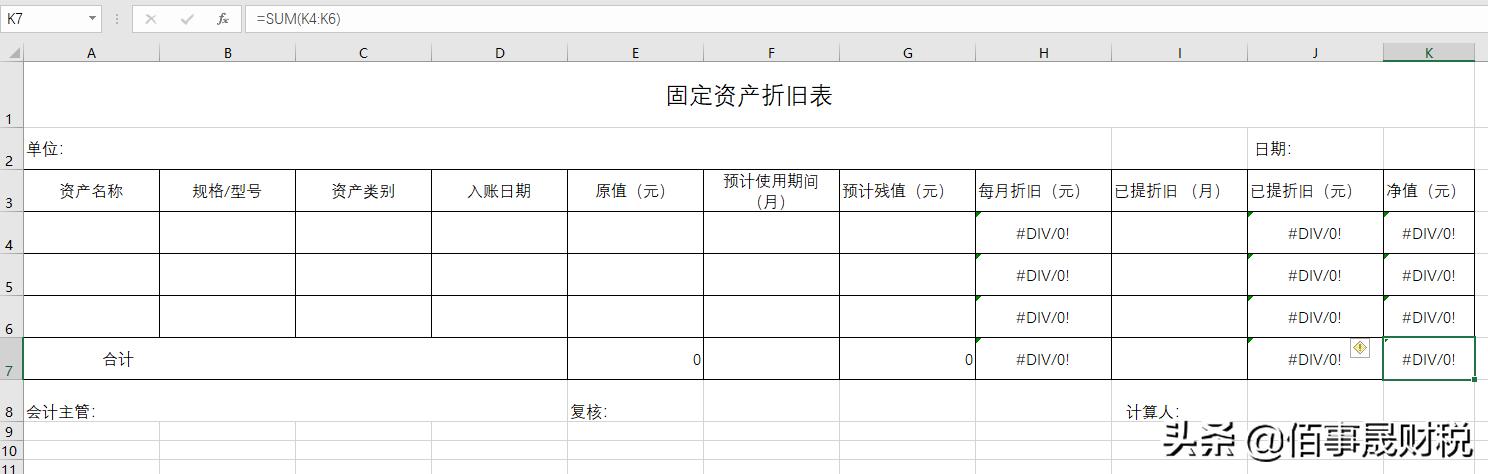Click cell J5 showing #DIV/0!
This screenshot has height=474, width=1488.
1315,275
